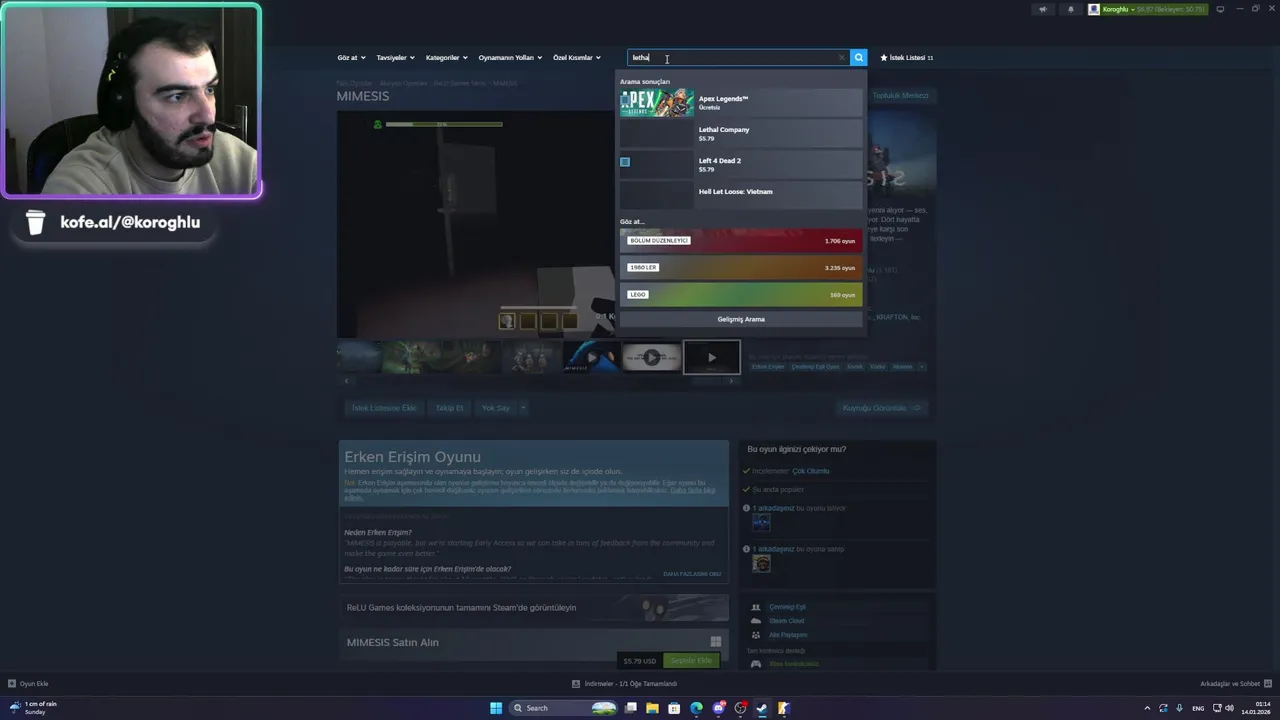Open the Koroghlu account dropdown
Viewport: 1280px width, 720px height.
pyautogui.click(x=1148, y=9)
